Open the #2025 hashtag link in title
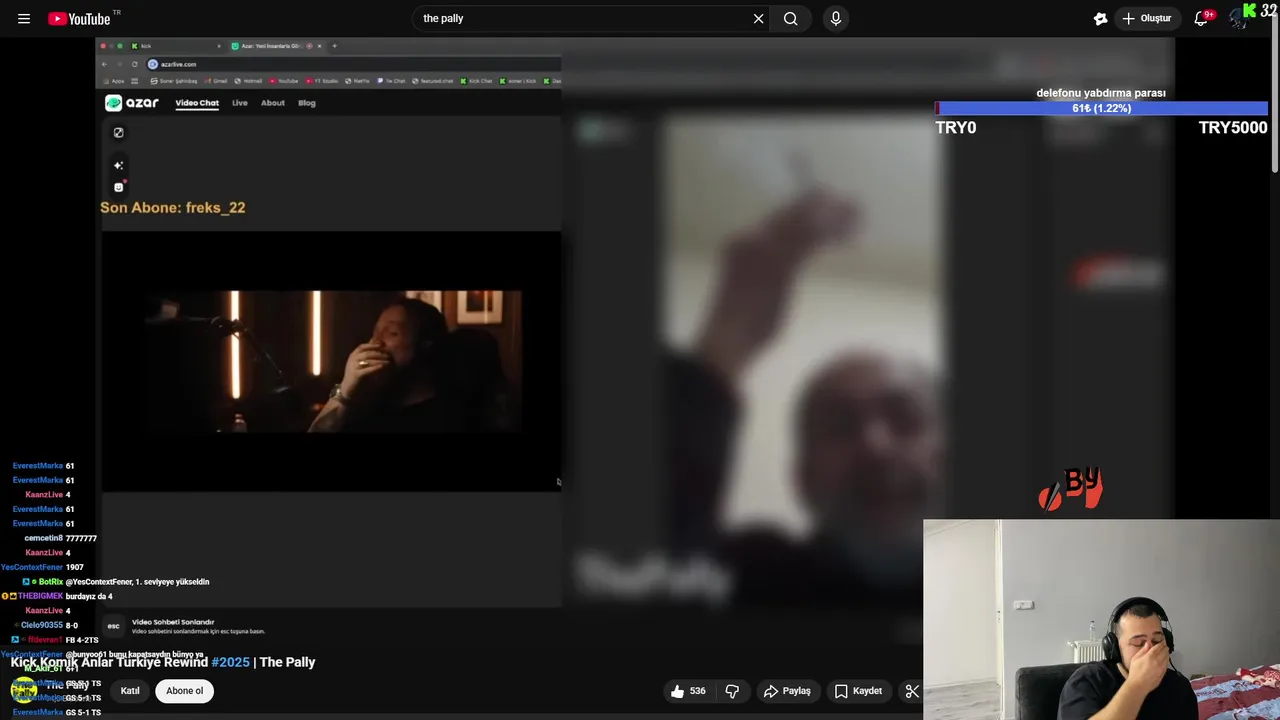The width and height of the screenshot is (1280, 720). click(x=230, y=662)
